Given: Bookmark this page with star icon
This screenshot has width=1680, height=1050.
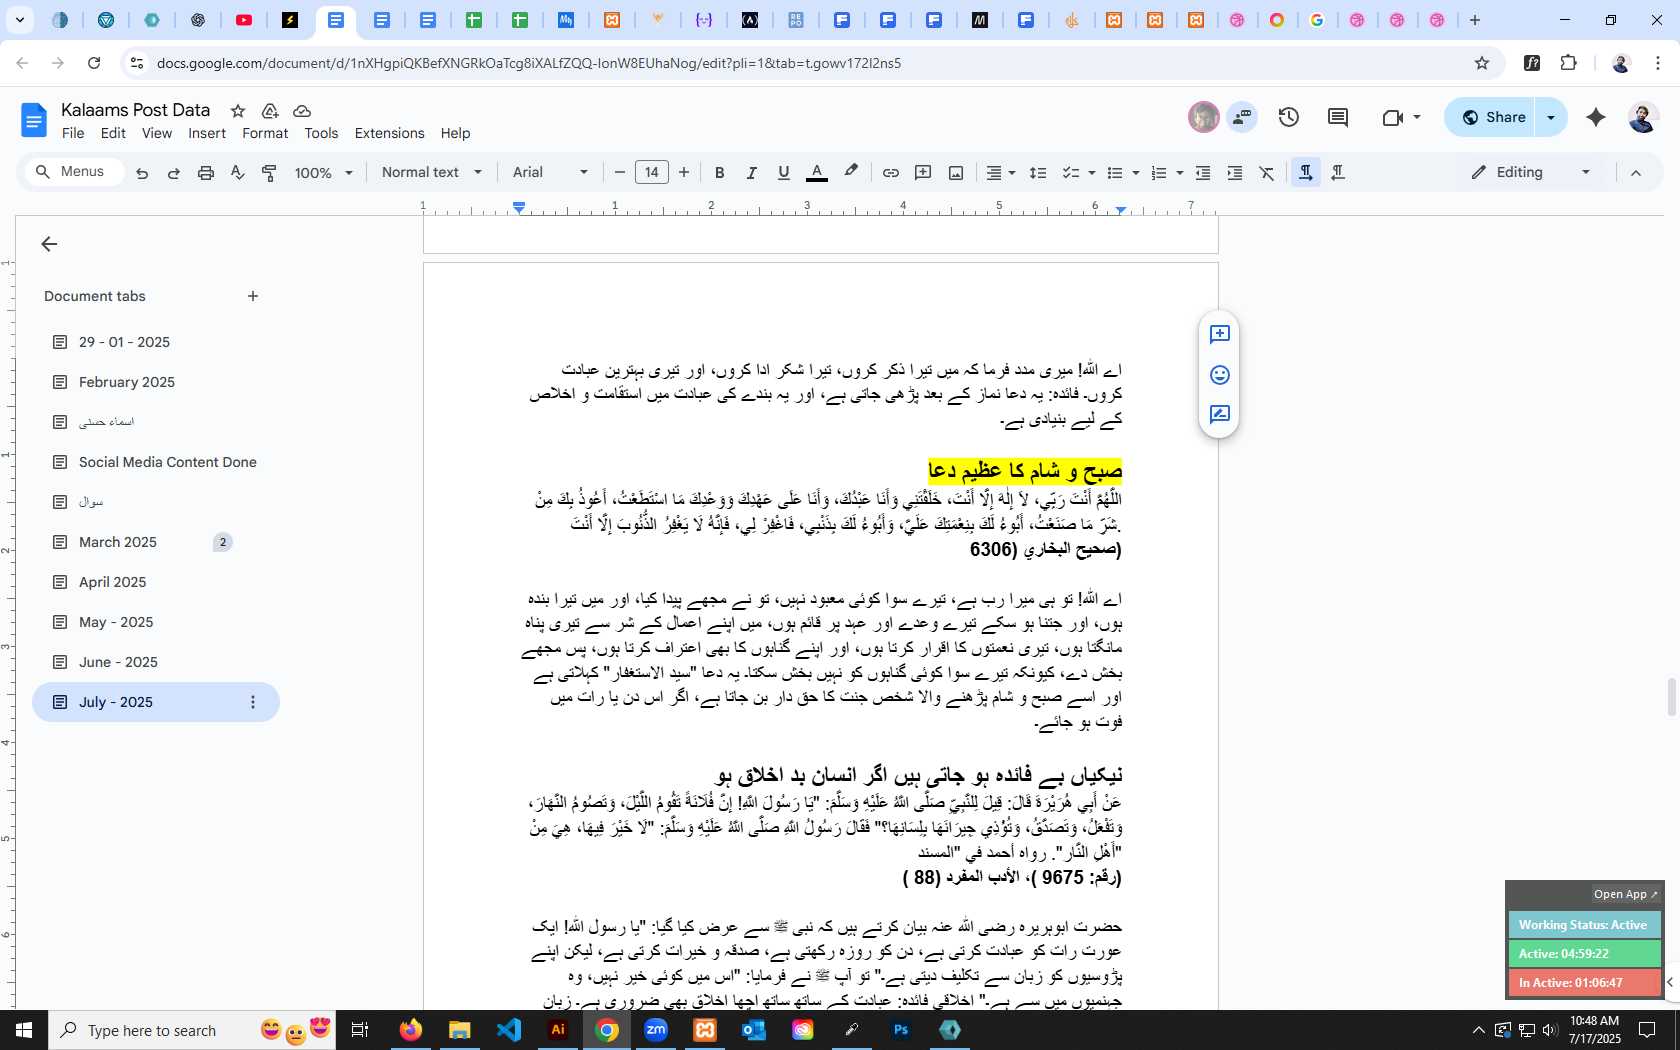Looking at the screenshot, I should point(1482,63).
